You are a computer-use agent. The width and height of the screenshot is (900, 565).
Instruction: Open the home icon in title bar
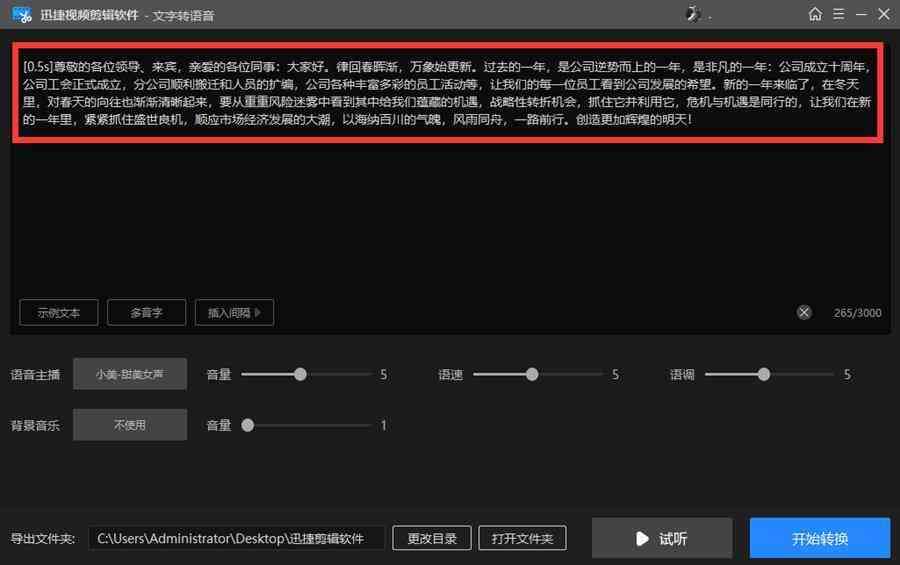815,14
